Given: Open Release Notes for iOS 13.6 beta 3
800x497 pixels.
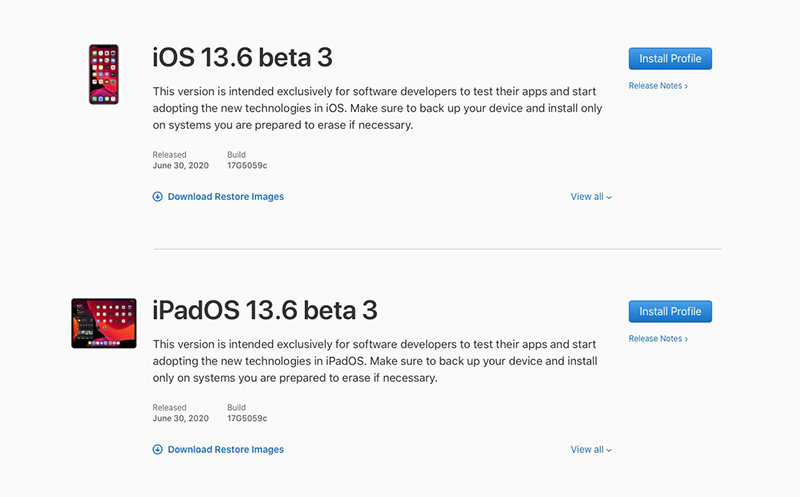Looking at the screenshot, I should [657, 86].
